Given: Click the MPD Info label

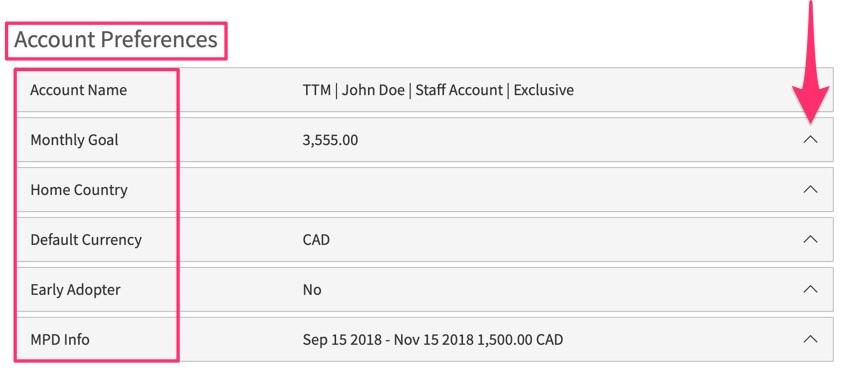Looking at the screenshot, I should tap(60, 340).
